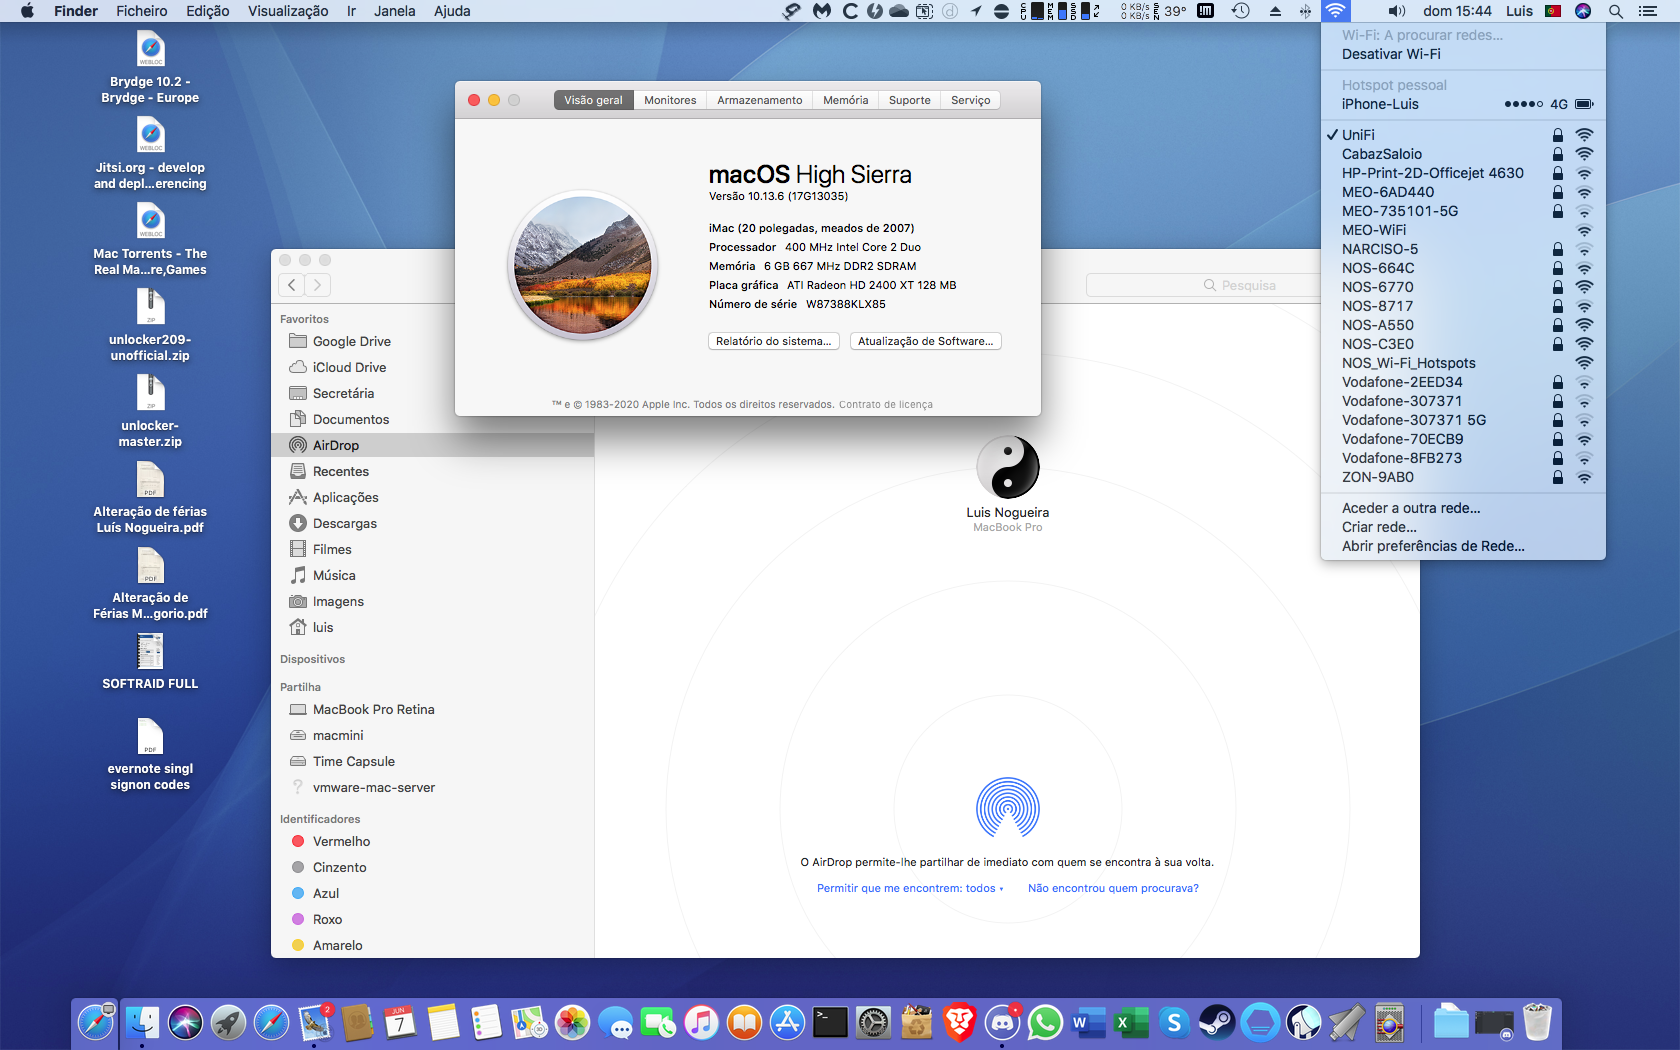1680x1050 pixels.
Task: Join the MEO-WiFi network
Action: pyautogui.click(x=1463, y=230)
